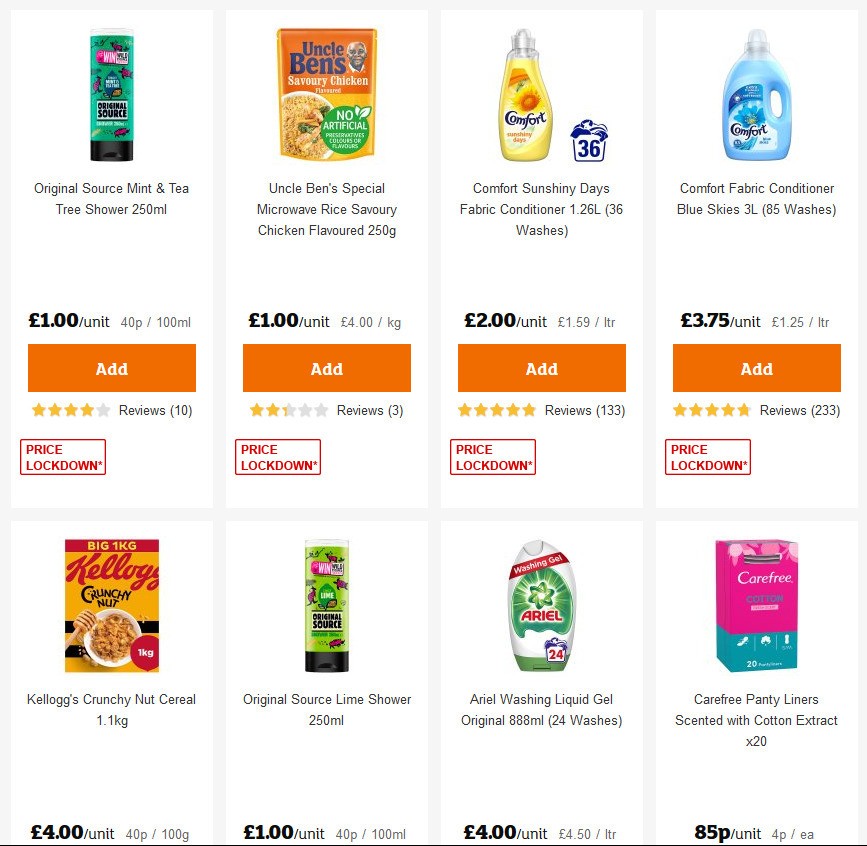Open the Ariel Washing Liquid Gel product page
Image resolution: width=867 pixels, height=846 pixels.
541,709
